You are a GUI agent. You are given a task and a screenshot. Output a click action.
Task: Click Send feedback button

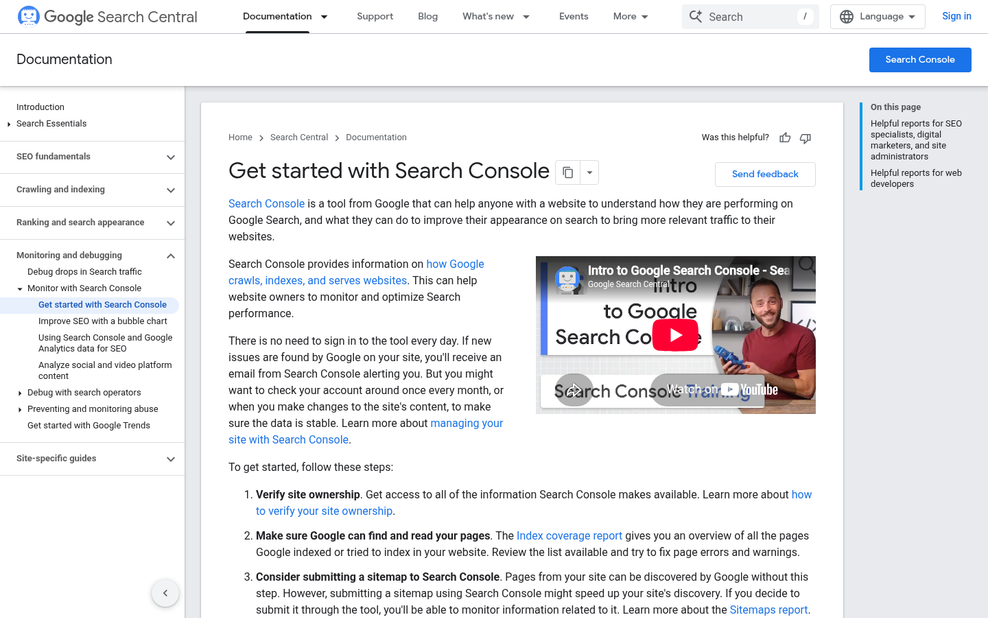tap(765, 175)
